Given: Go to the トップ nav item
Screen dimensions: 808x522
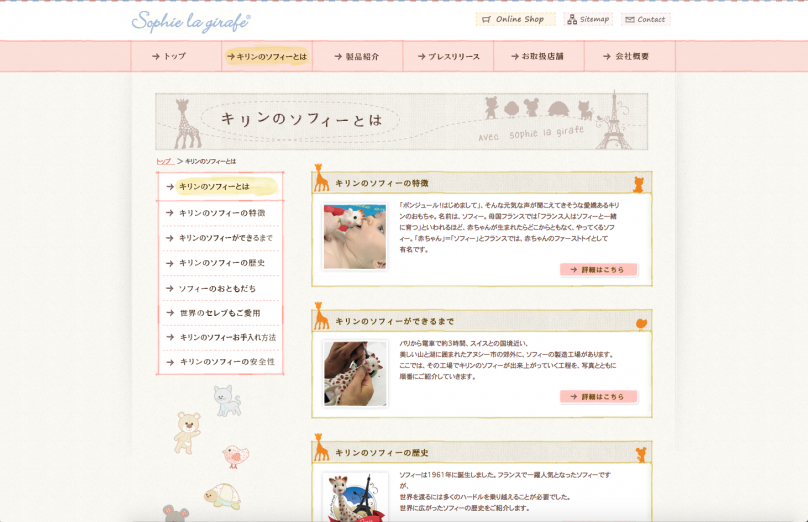Looking at the screenshot, I should point(176,56).
